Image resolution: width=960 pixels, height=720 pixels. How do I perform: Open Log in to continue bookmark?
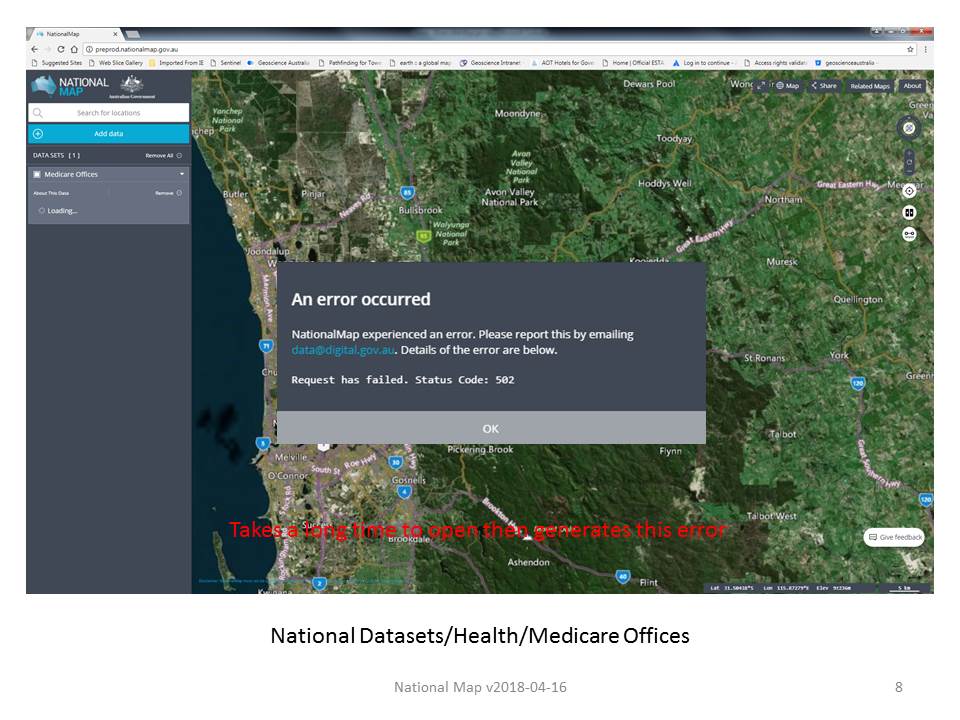click(703, 62)
